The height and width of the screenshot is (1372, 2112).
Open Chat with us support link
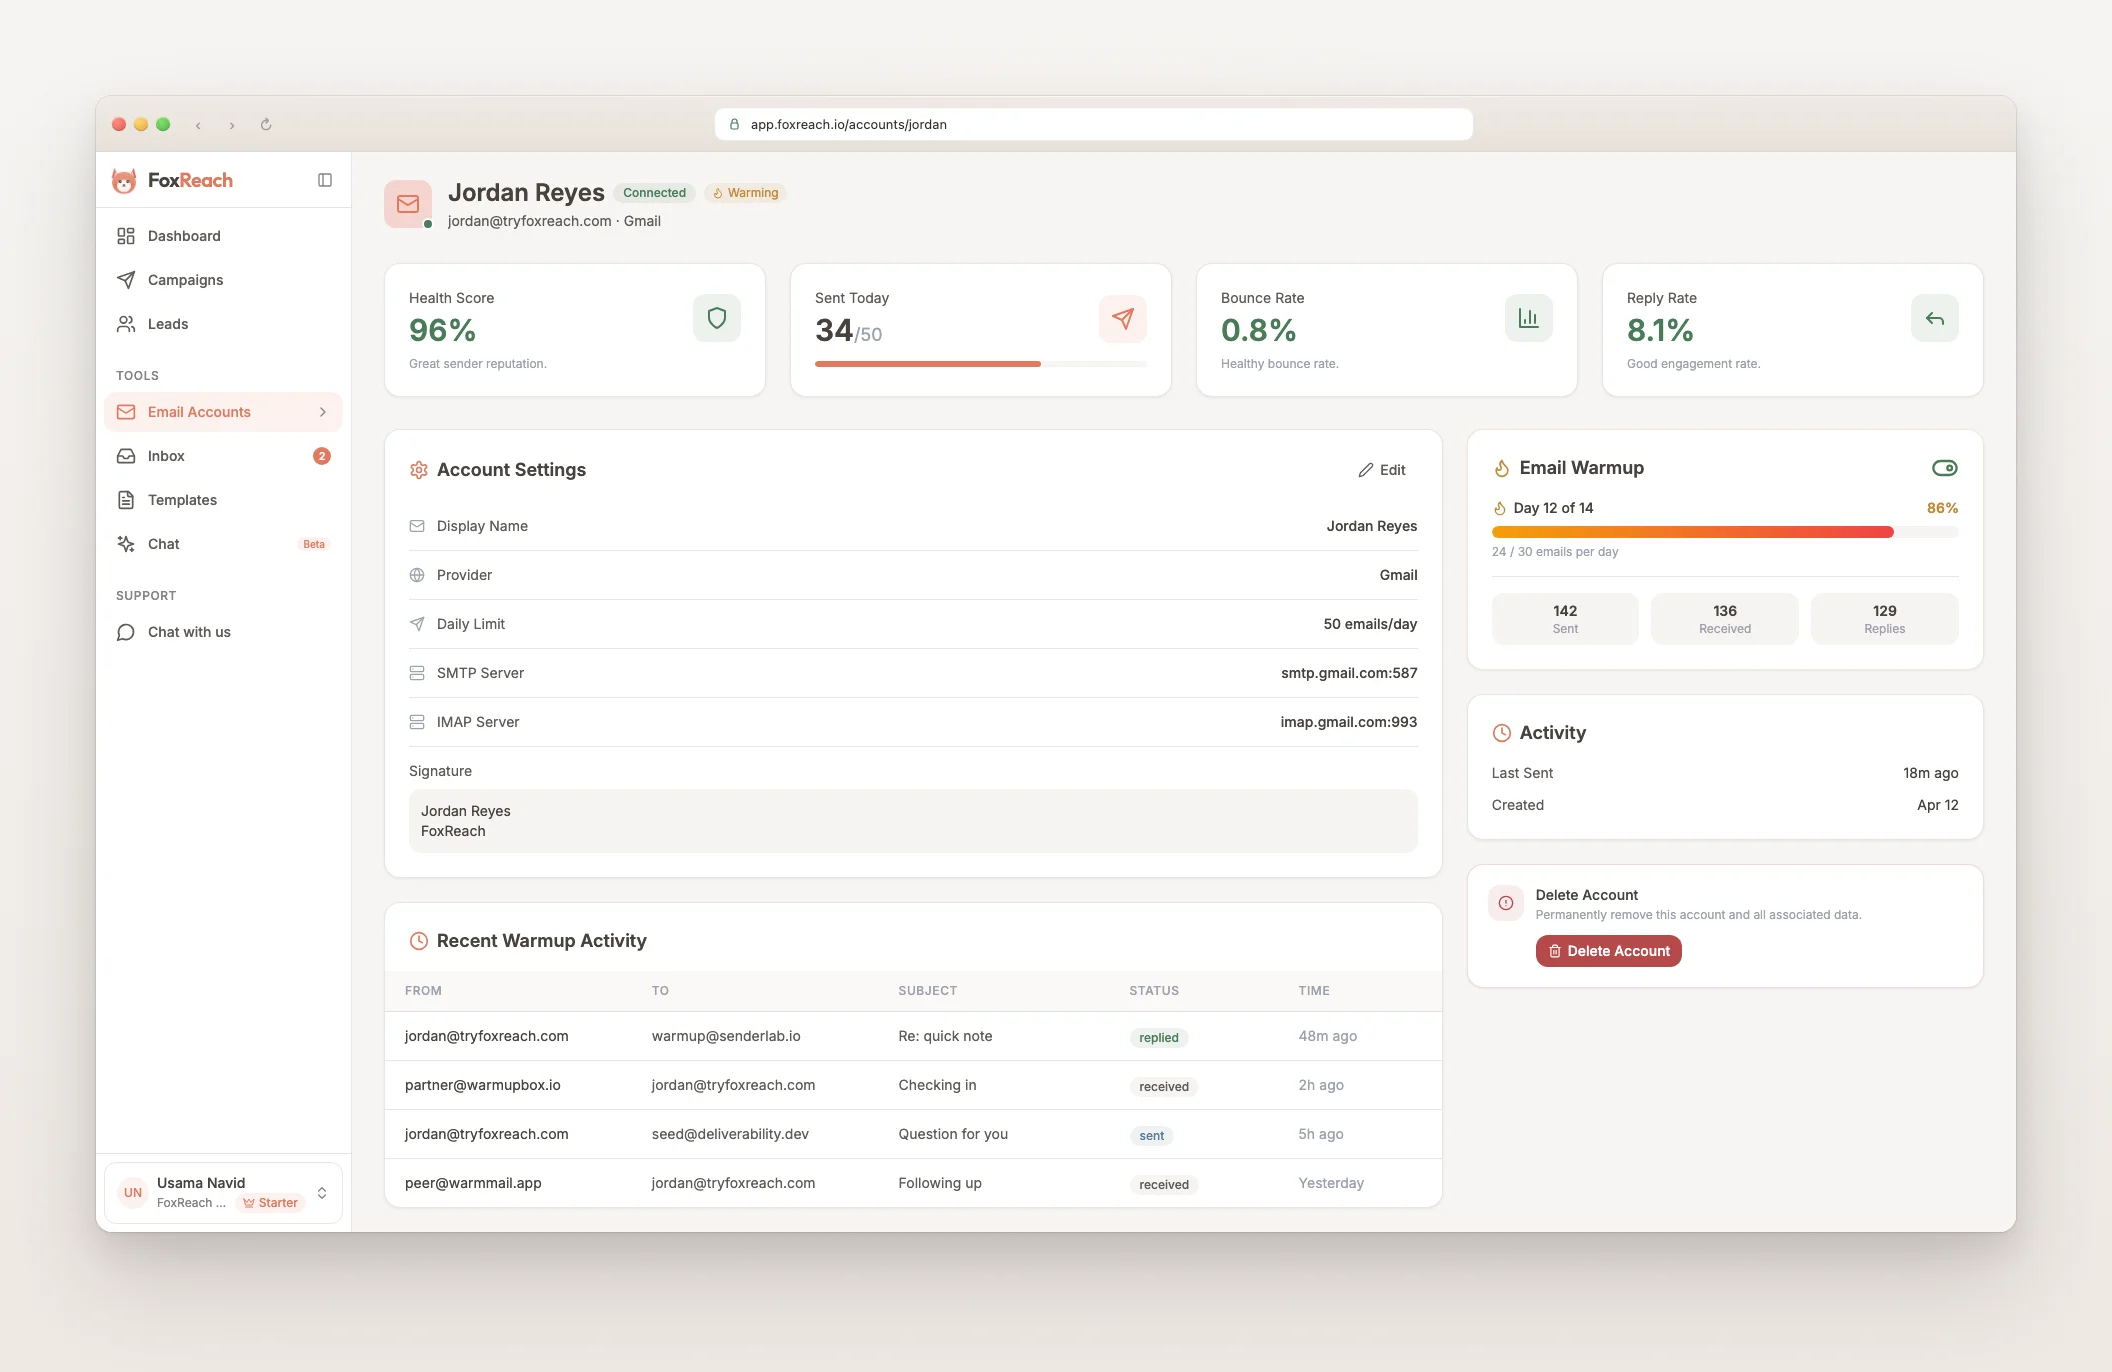click(189, 632)
